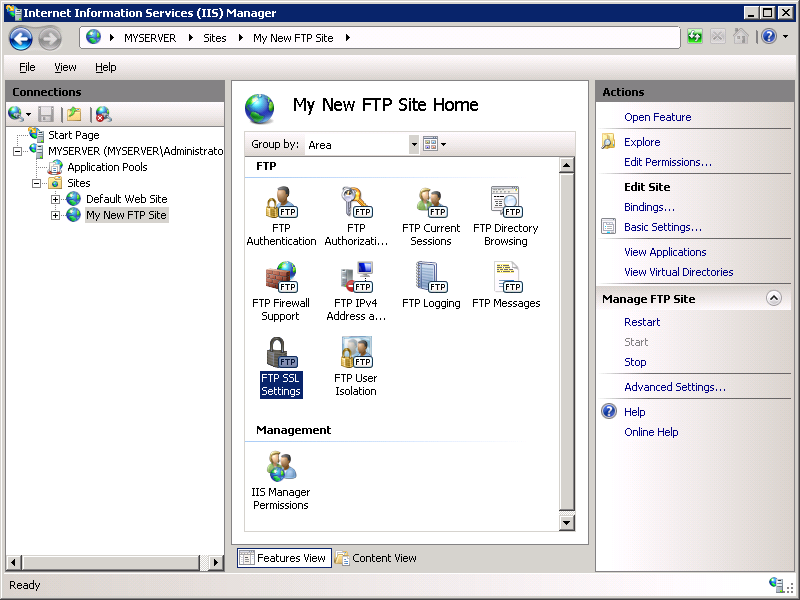Open the Group by dropdown
The image size is (800, 600).
coord(414,144)
